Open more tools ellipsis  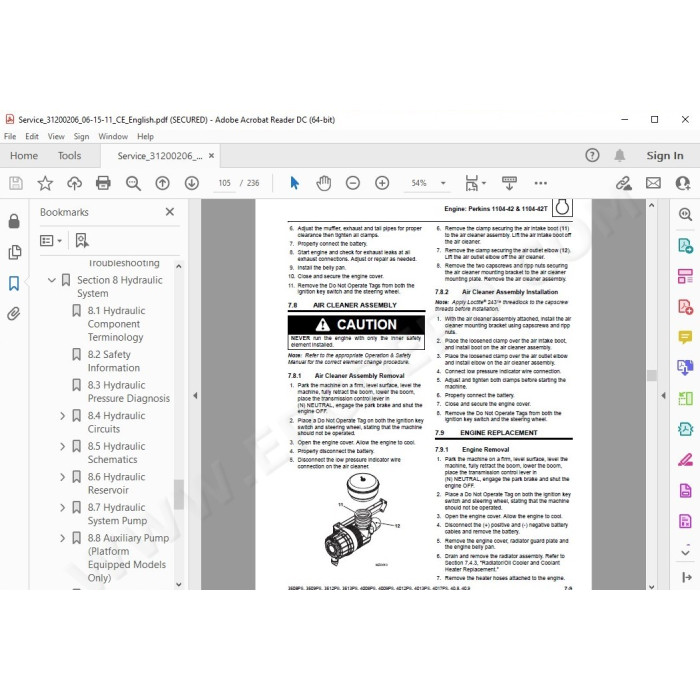coord(541,183)
